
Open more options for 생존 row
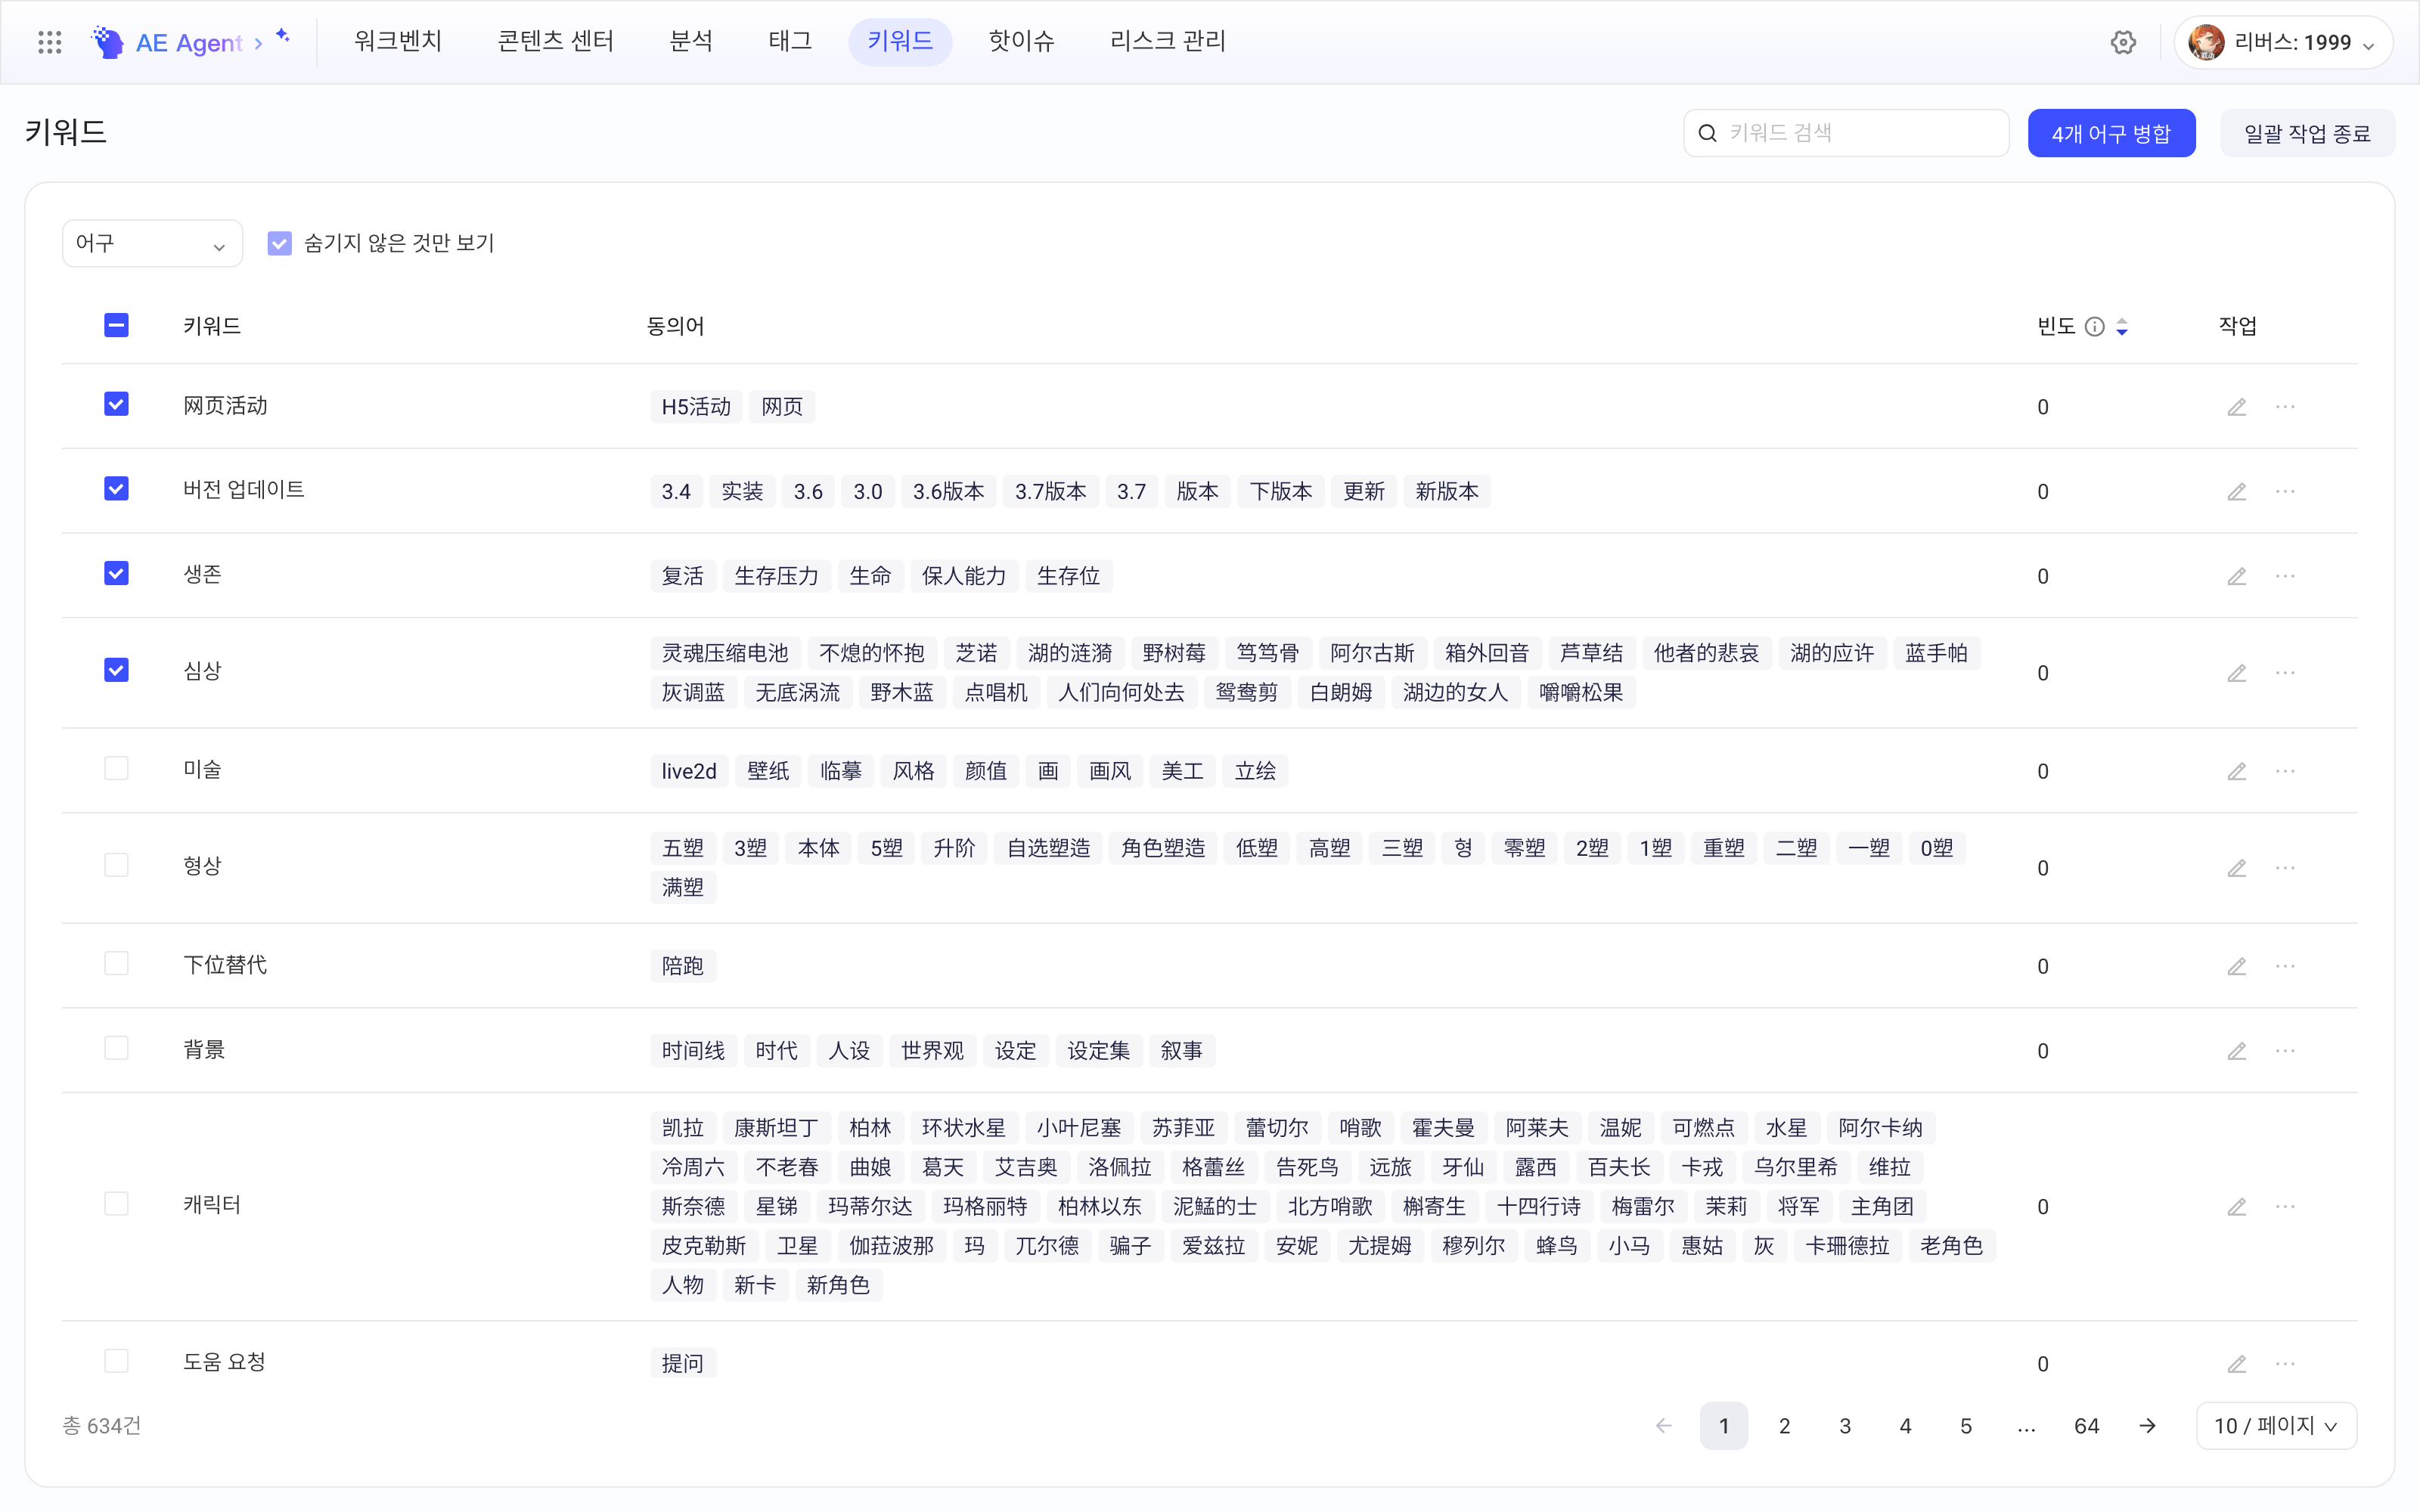tap(2285, 576)
